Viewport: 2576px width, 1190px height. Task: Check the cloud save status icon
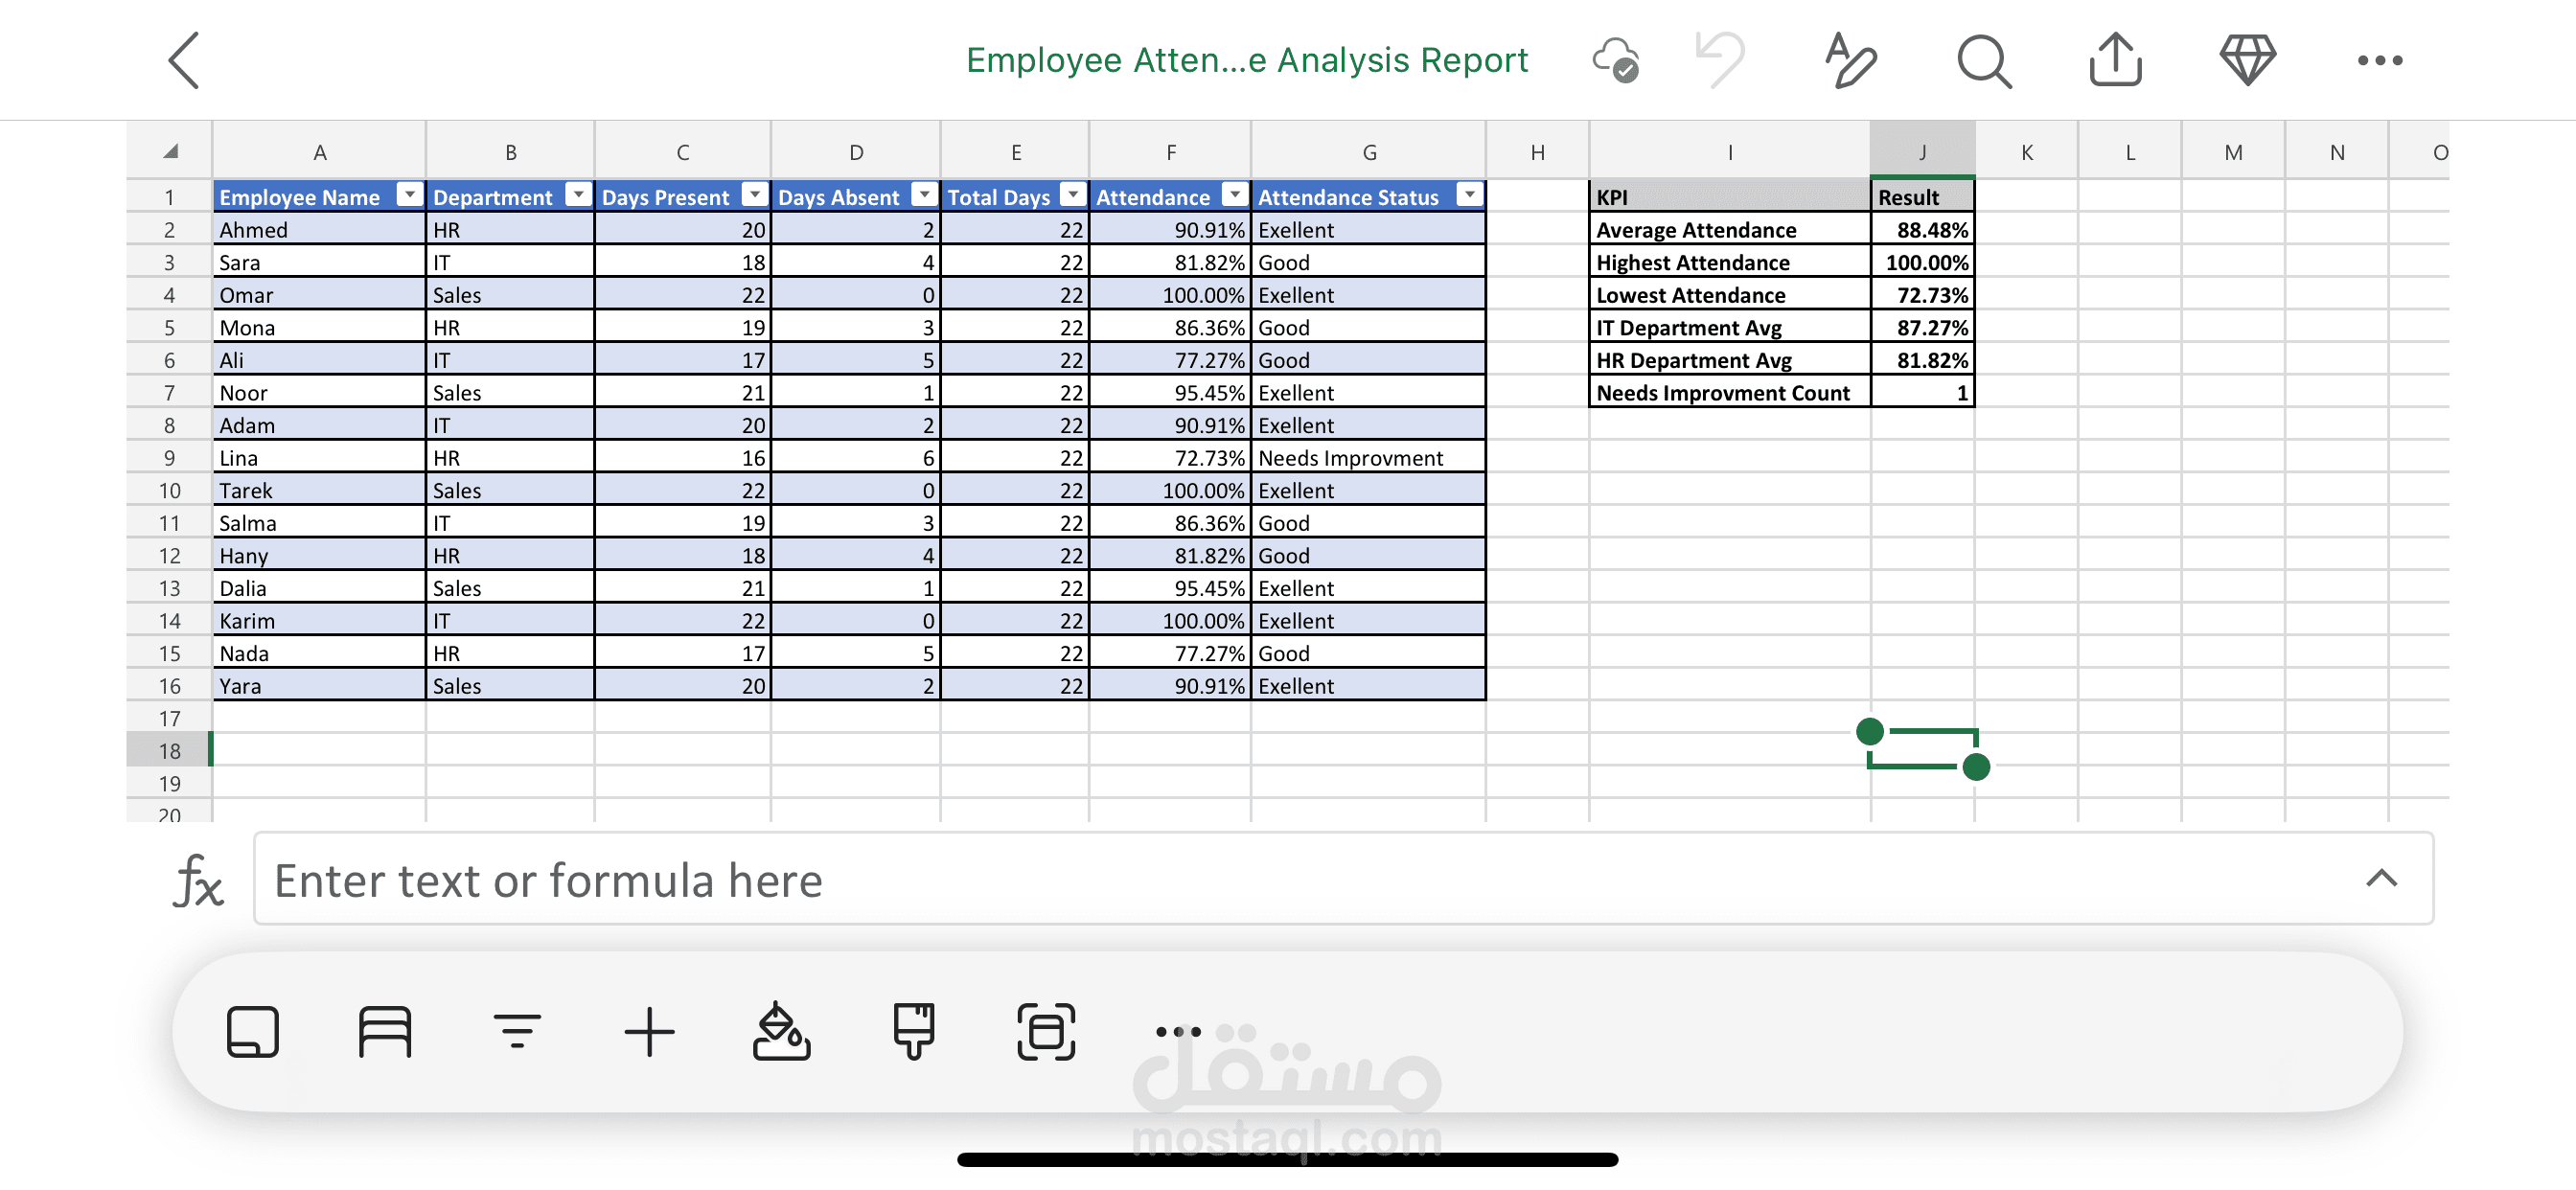(1616, 60)
